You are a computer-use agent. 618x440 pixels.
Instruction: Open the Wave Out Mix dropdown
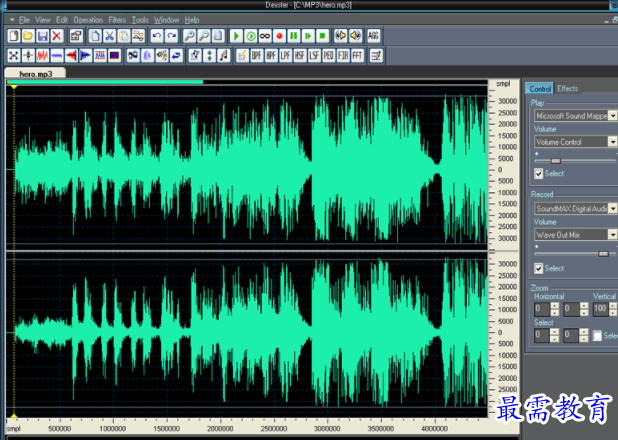[x=612, y=234]
